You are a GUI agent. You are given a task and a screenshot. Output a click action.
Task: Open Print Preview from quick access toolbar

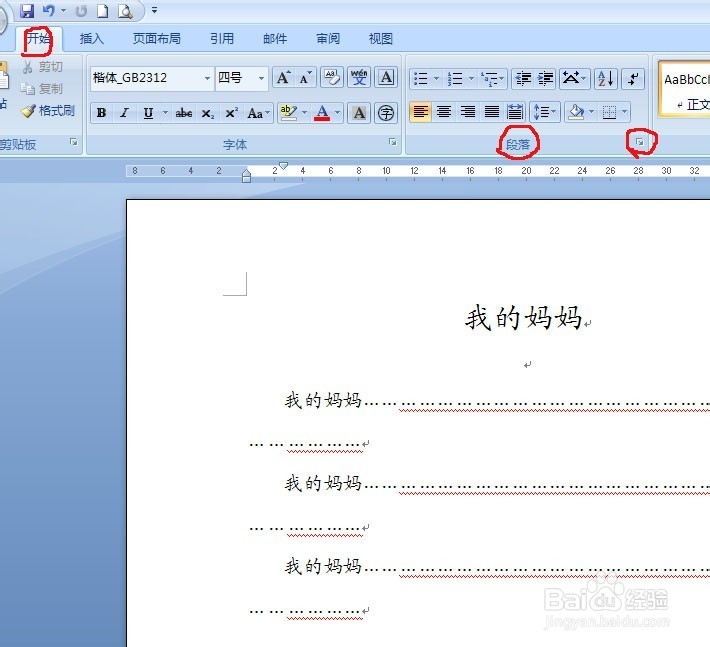[125, 11]
